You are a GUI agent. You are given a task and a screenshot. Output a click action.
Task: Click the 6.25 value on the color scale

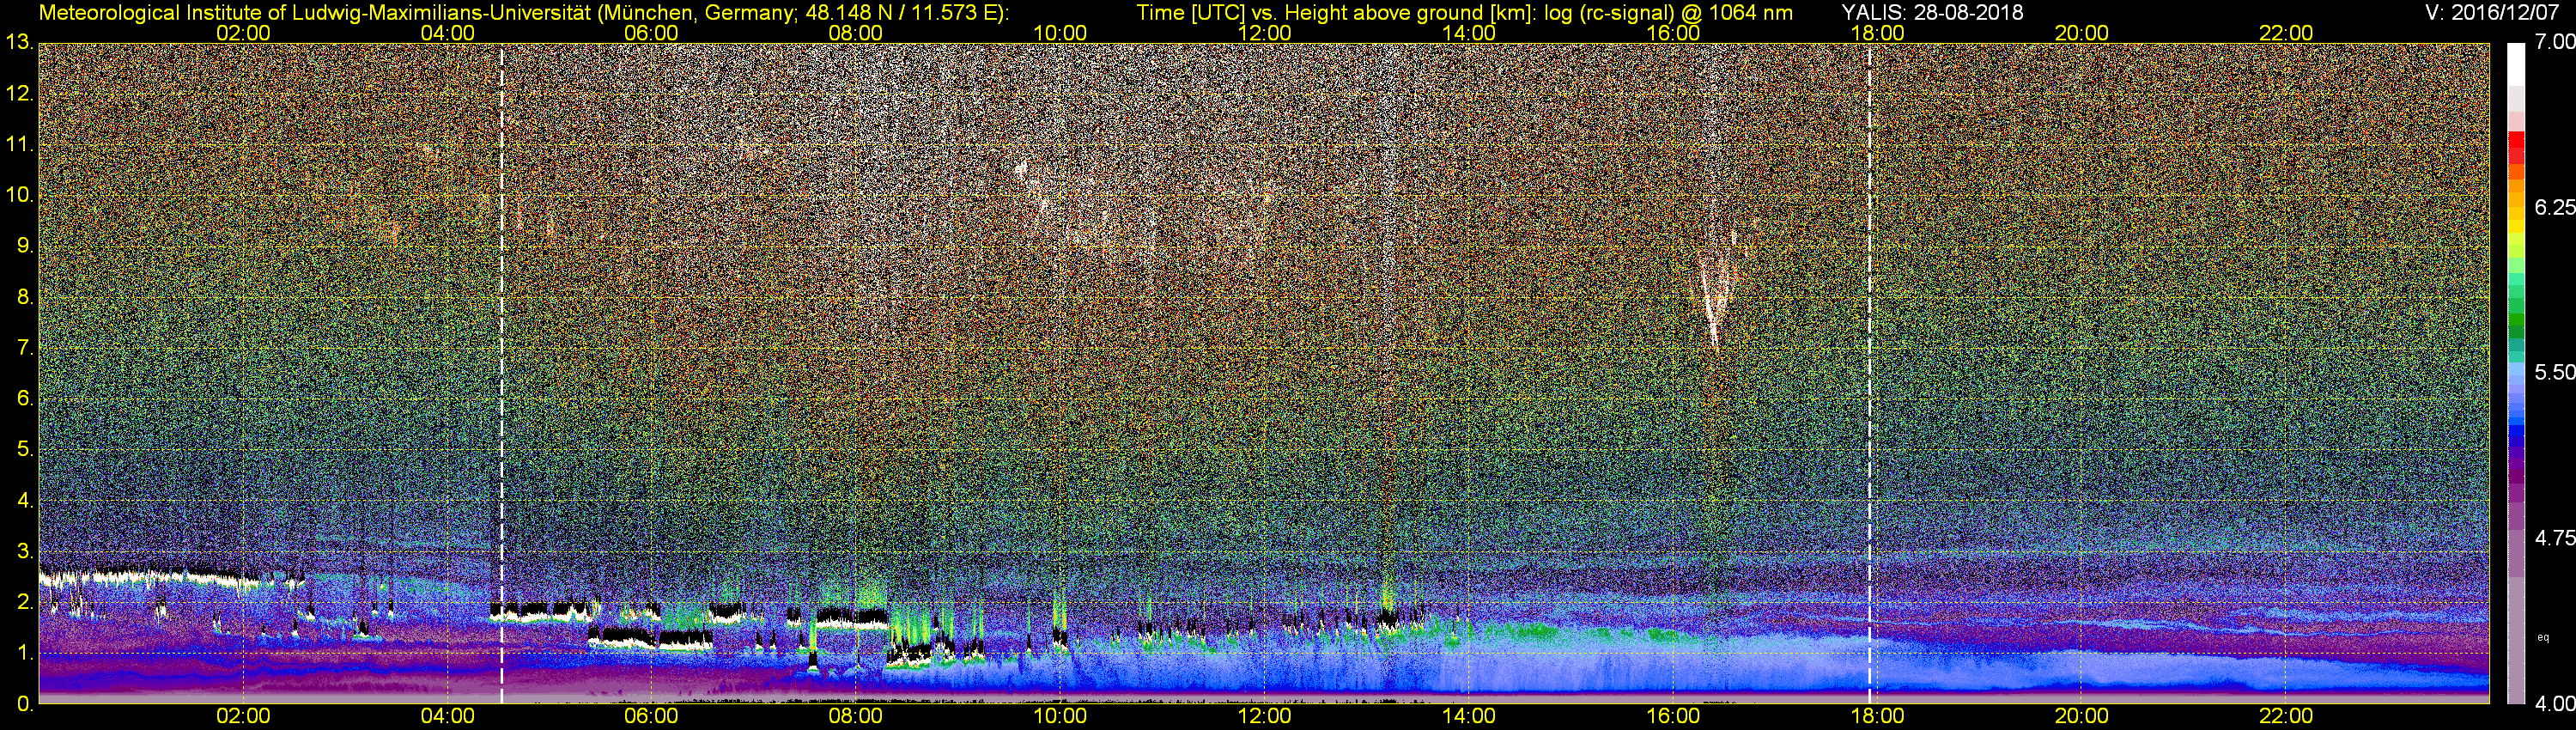tap(2555, 207)
